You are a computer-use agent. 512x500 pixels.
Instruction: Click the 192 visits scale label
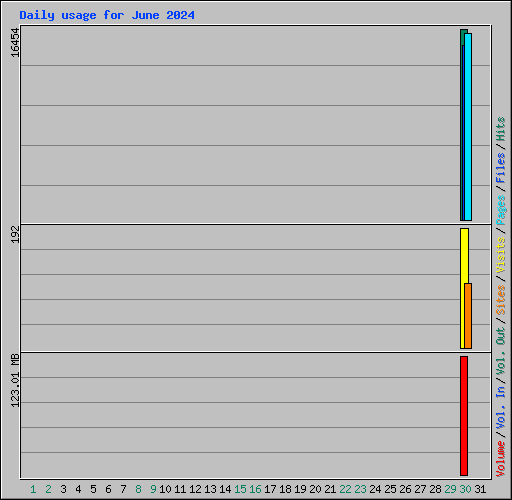[x=15, y=235]
